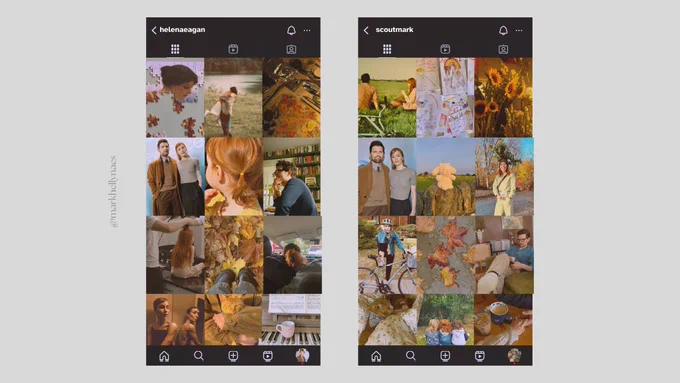Open more options on scoutmark profile
This screenshot has height=383, width=680.
point(519,30)
